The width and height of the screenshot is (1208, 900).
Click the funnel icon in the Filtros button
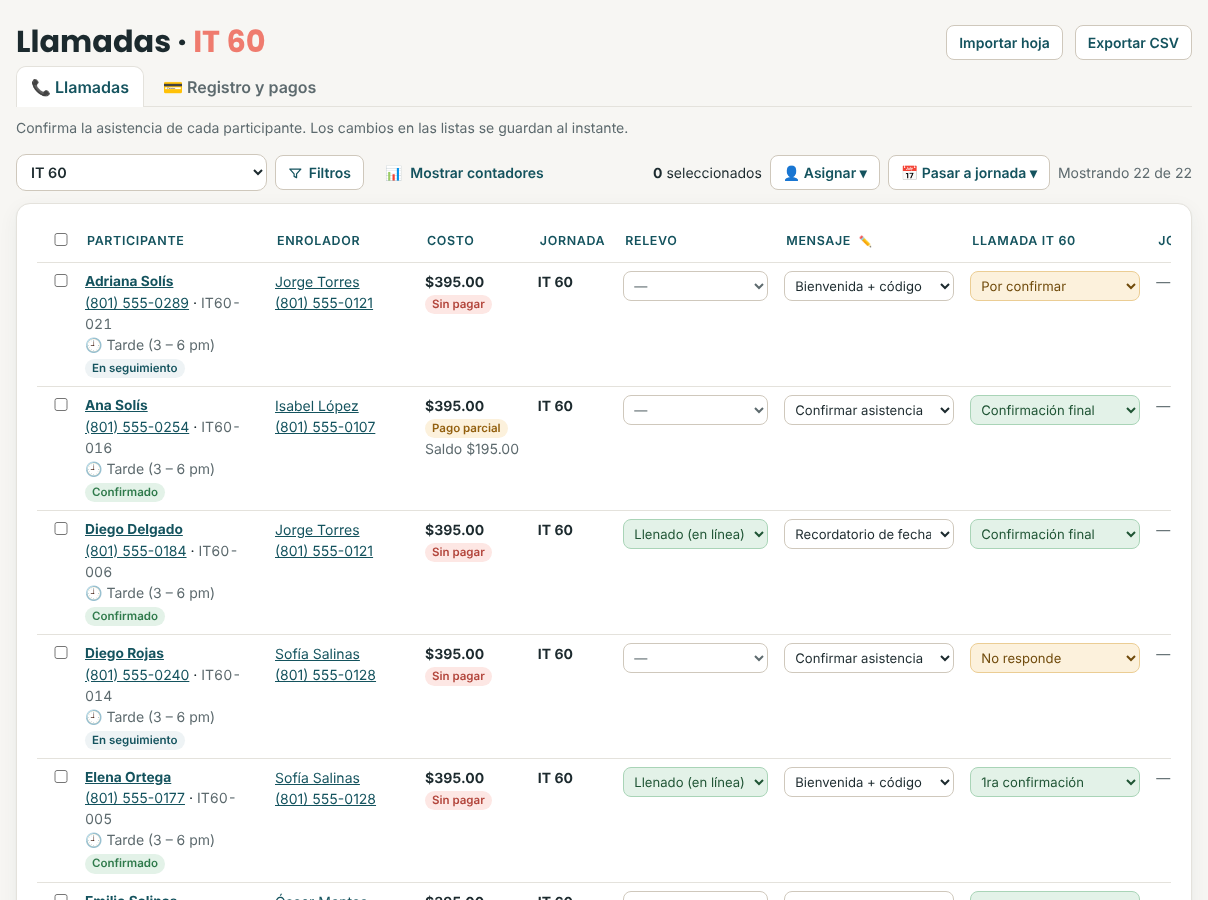point(295,173)
